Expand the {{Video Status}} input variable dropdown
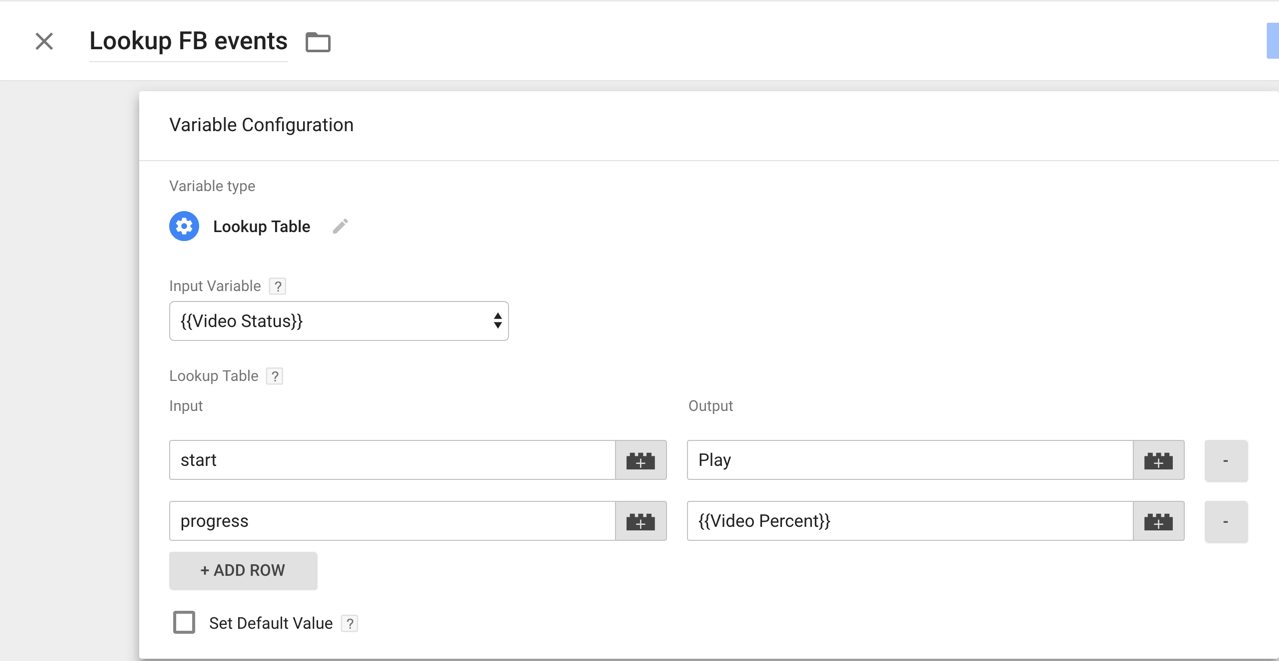1279x661 pixels. click(339, 322)
